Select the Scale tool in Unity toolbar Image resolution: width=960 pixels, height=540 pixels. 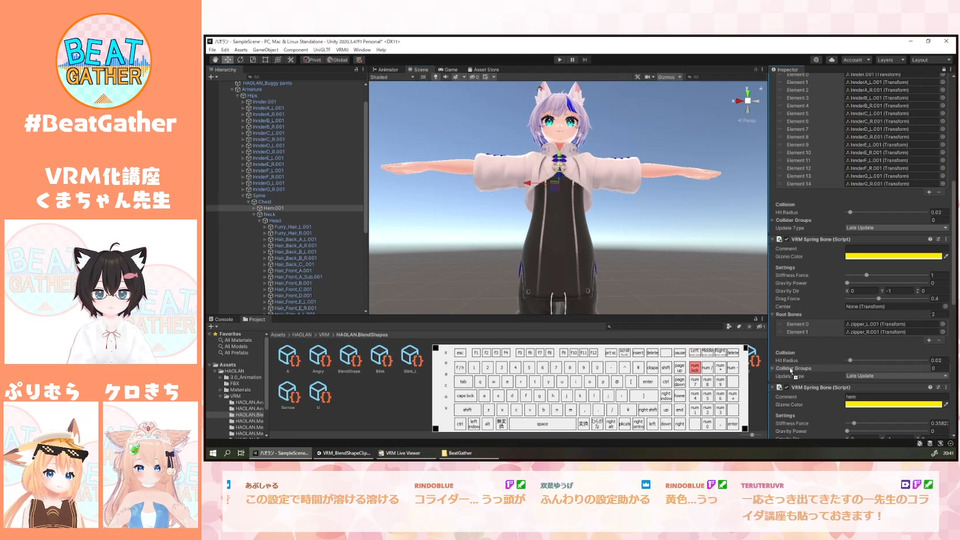(x=252, y=60)
